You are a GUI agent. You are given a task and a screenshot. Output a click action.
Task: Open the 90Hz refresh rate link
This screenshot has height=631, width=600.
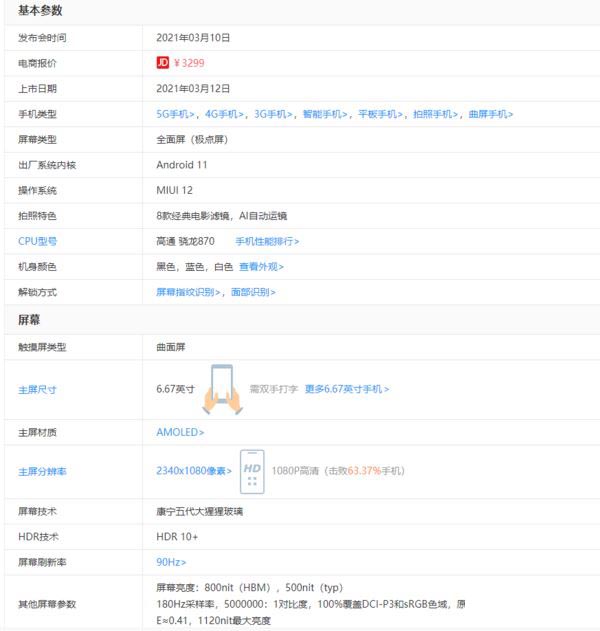(171, 562)
